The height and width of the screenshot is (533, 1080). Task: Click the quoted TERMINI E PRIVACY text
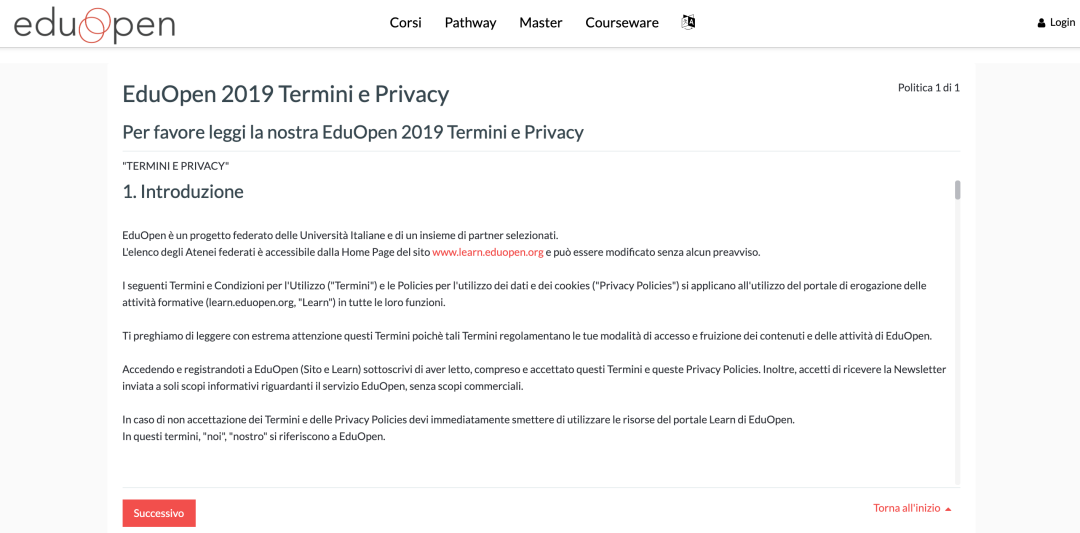point(175,166)
